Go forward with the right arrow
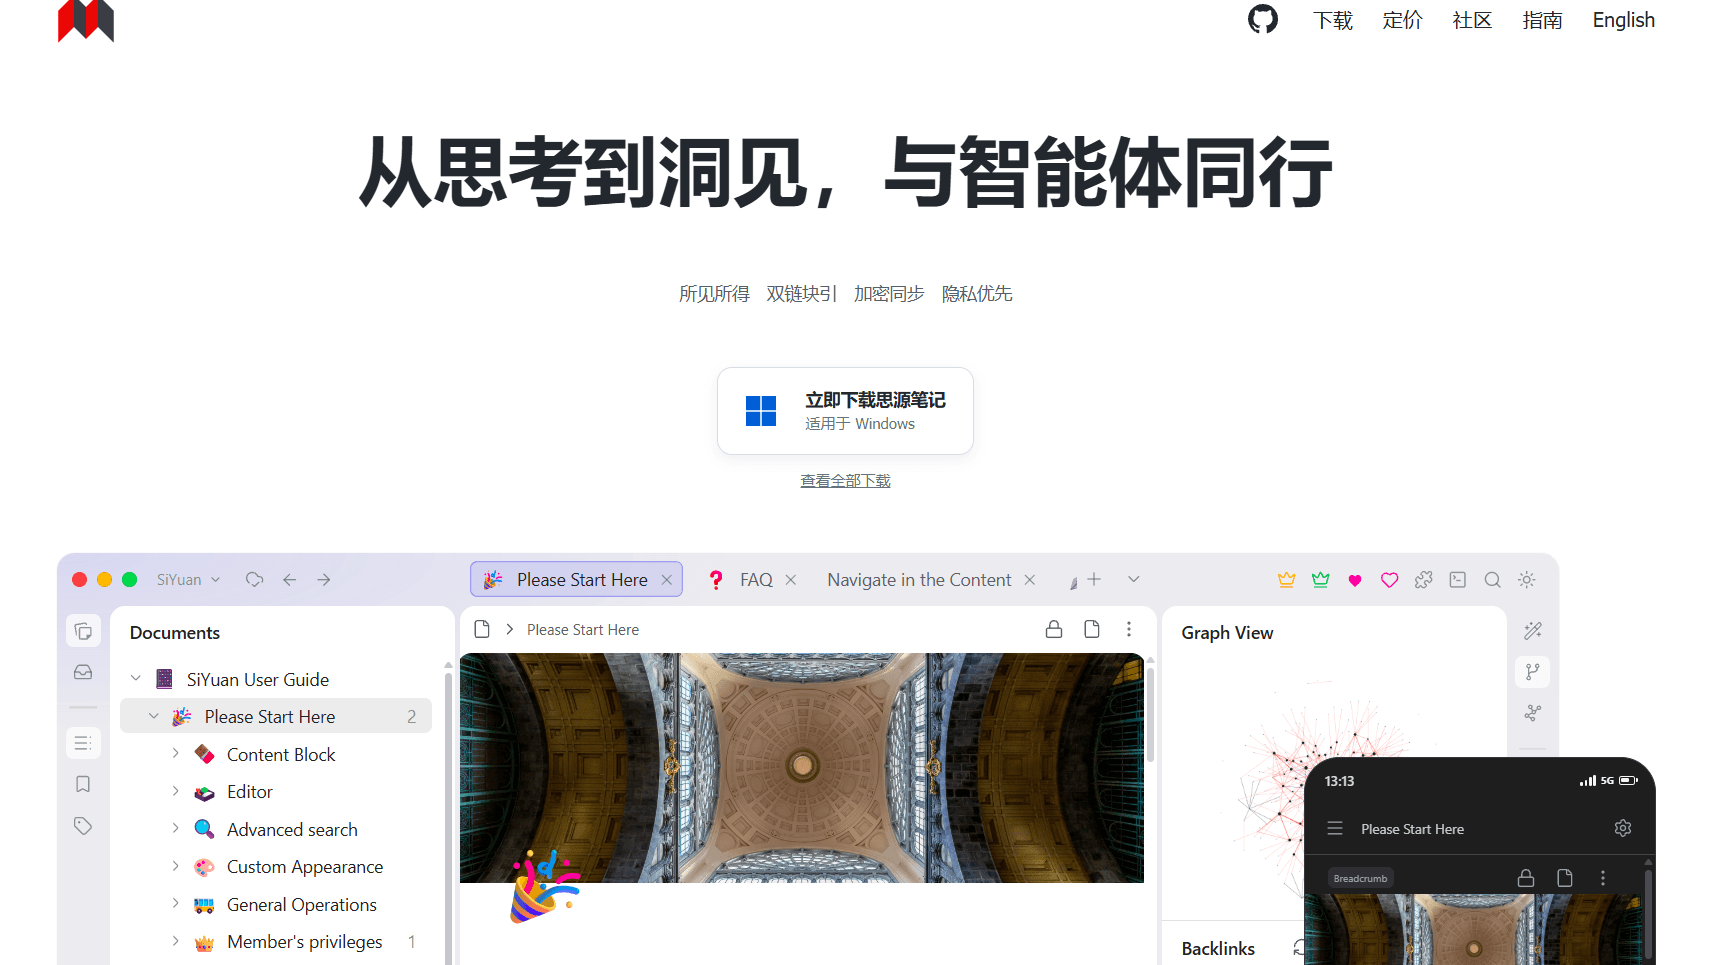The image size is (1709, 965). (x=324, y=580)
